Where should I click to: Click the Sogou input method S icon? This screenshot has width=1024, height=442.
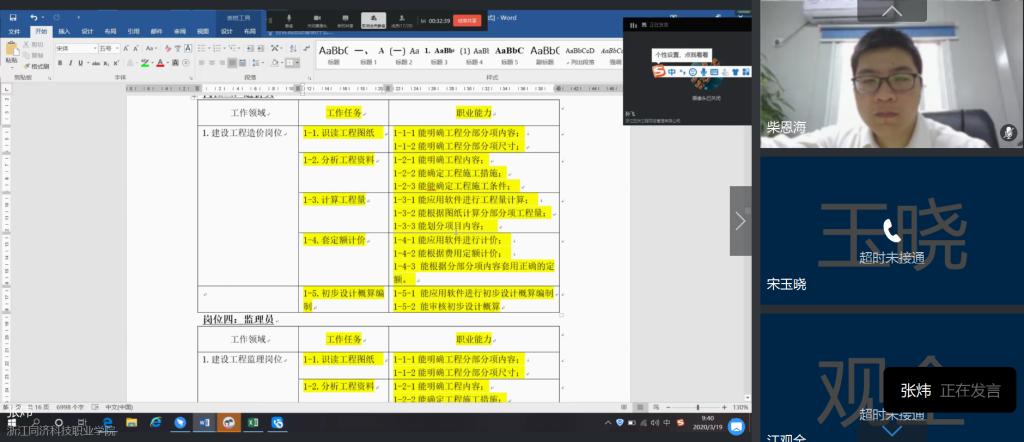(x=659, y=71)
